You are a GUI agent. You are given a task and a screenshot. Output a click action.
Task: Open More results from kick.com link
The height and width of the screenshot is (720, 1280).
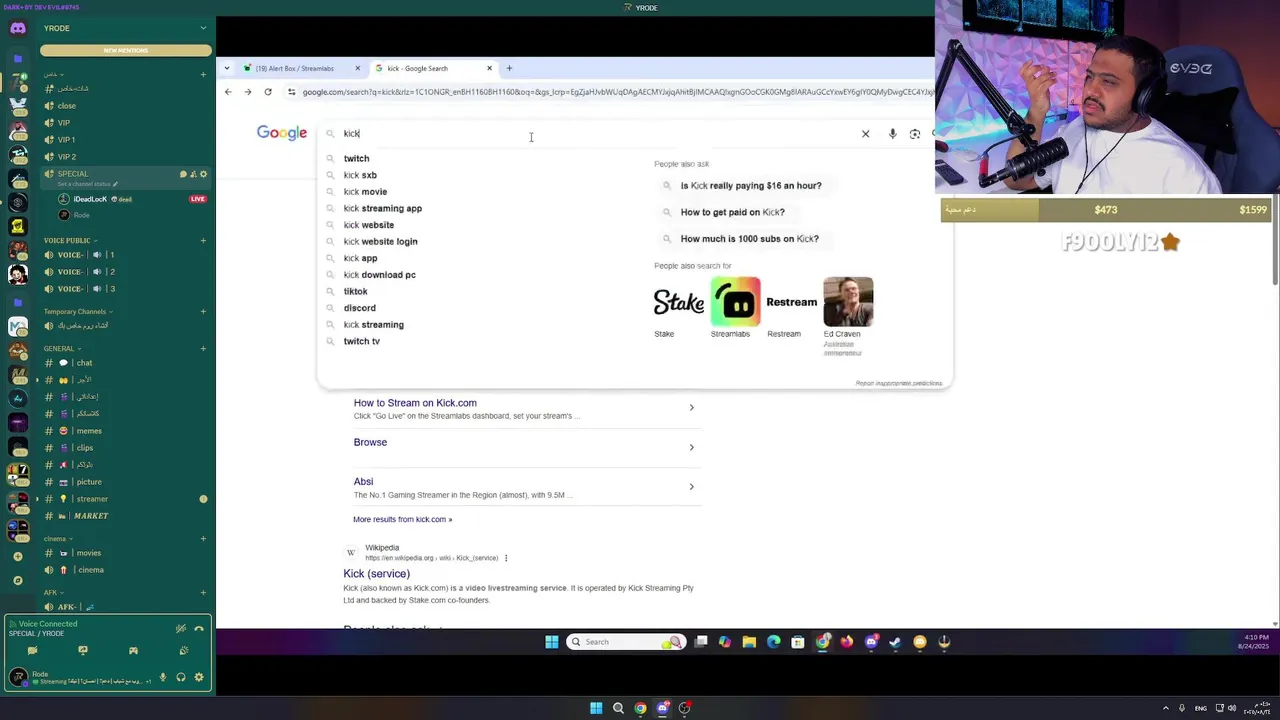(402, 519)
